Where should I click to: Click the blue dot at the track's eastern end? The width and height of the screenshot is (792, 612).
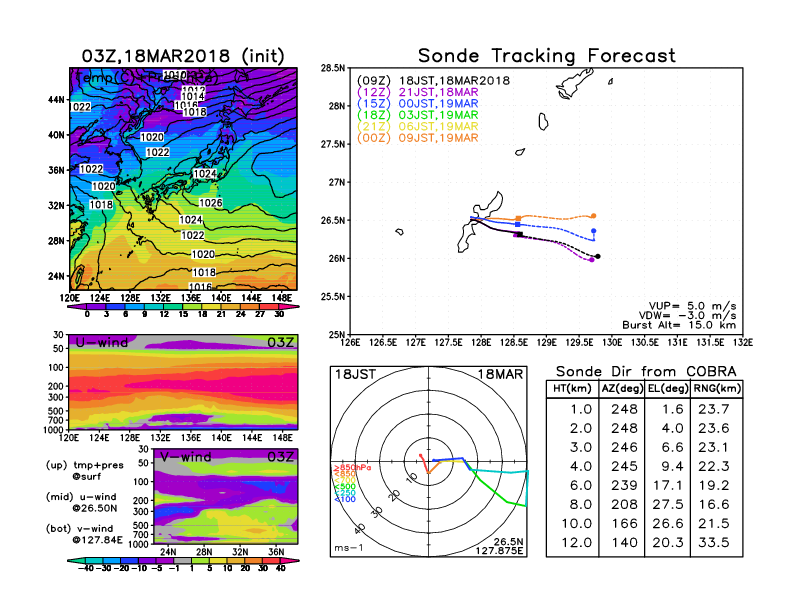594,231
